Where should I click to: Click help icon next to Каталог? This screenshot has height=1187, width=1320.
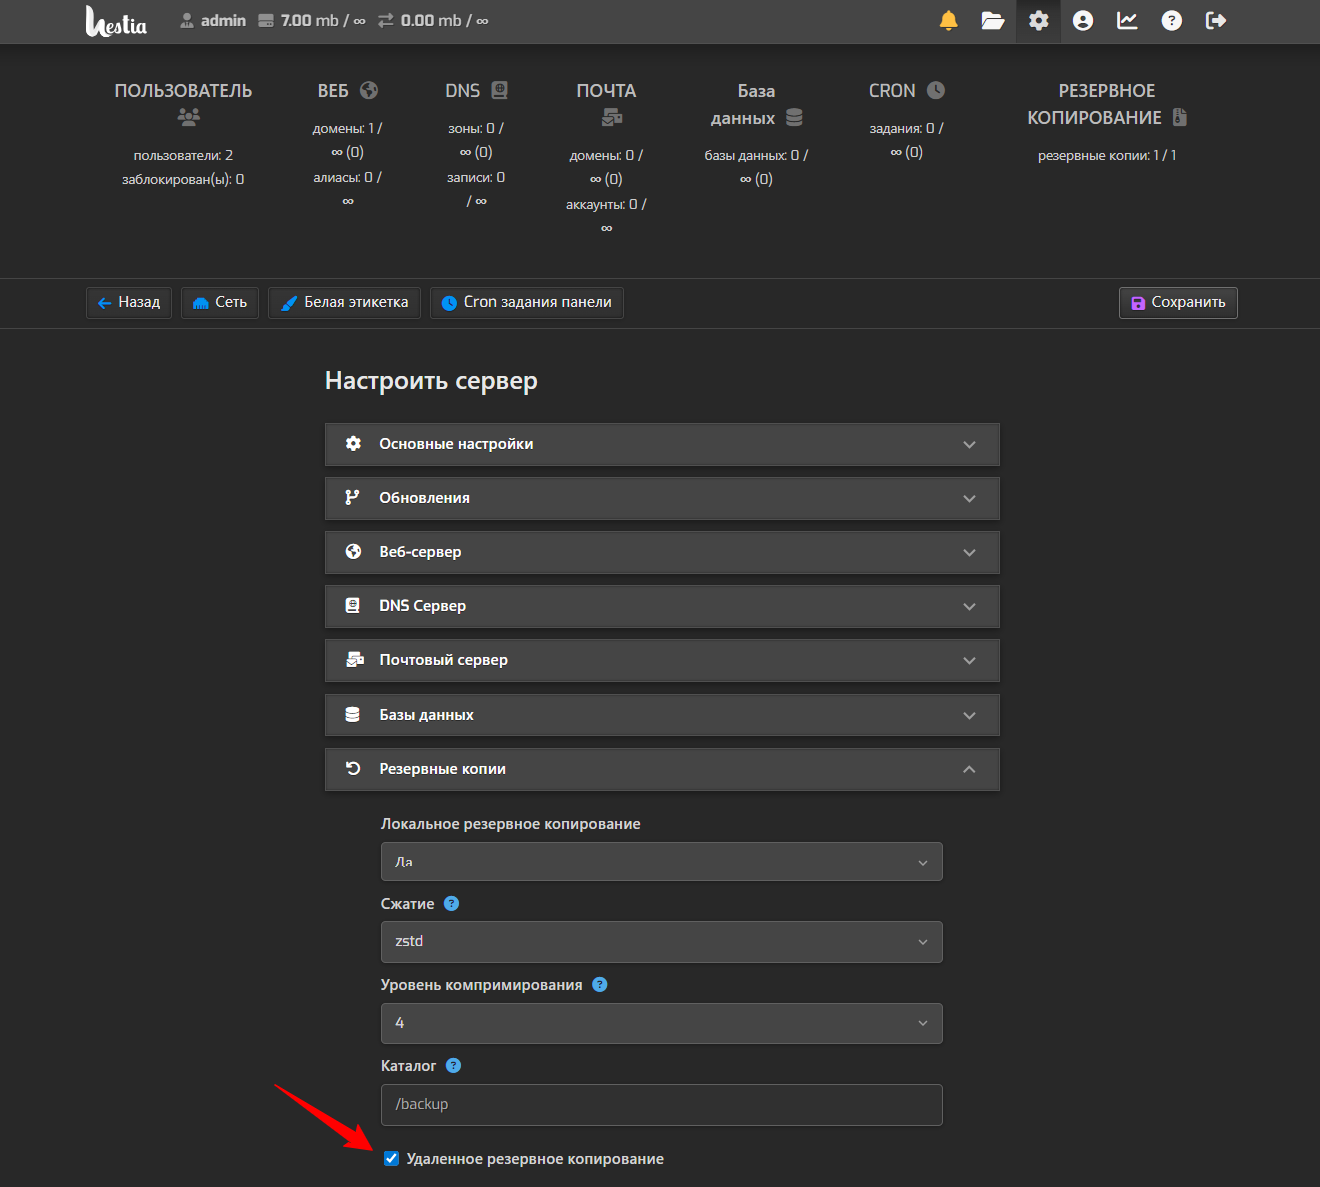[x=453, y=1065]
